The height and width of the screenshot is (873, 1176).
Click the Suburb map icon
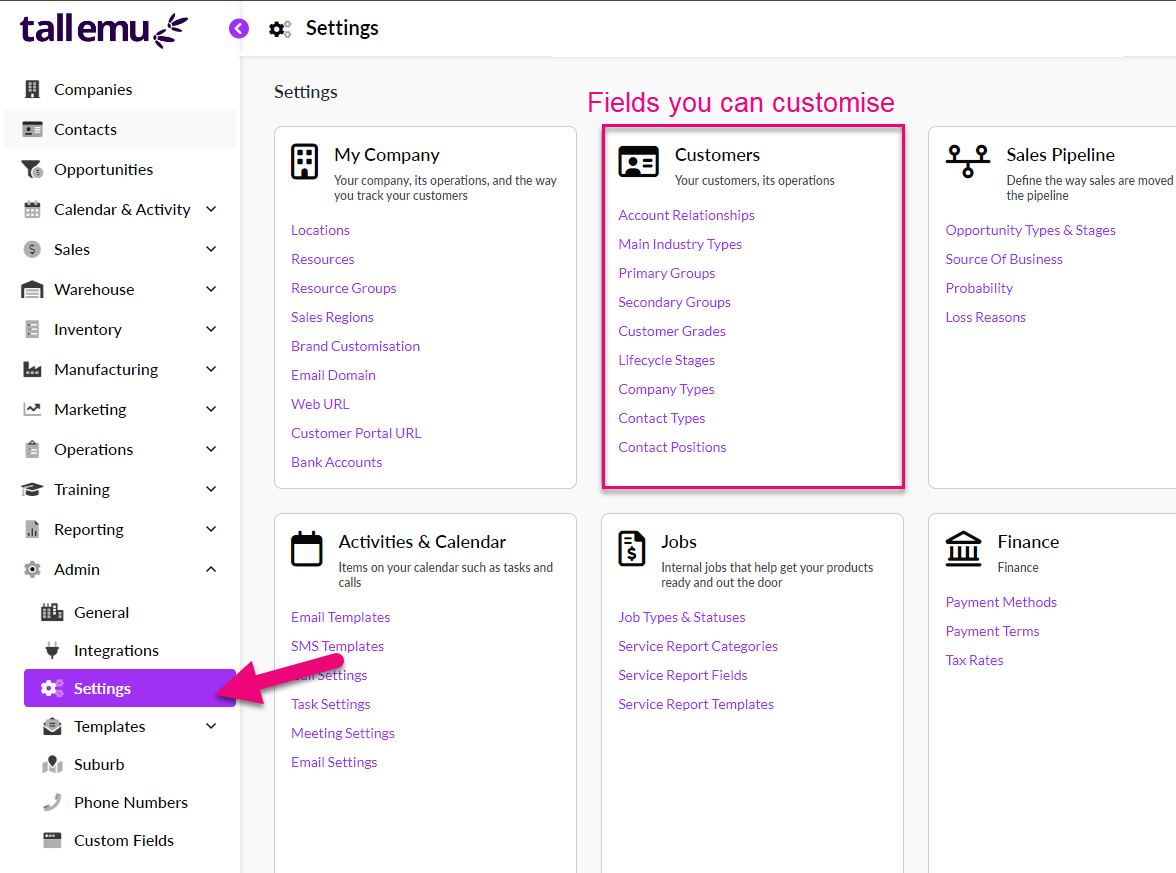coord(52,765)
